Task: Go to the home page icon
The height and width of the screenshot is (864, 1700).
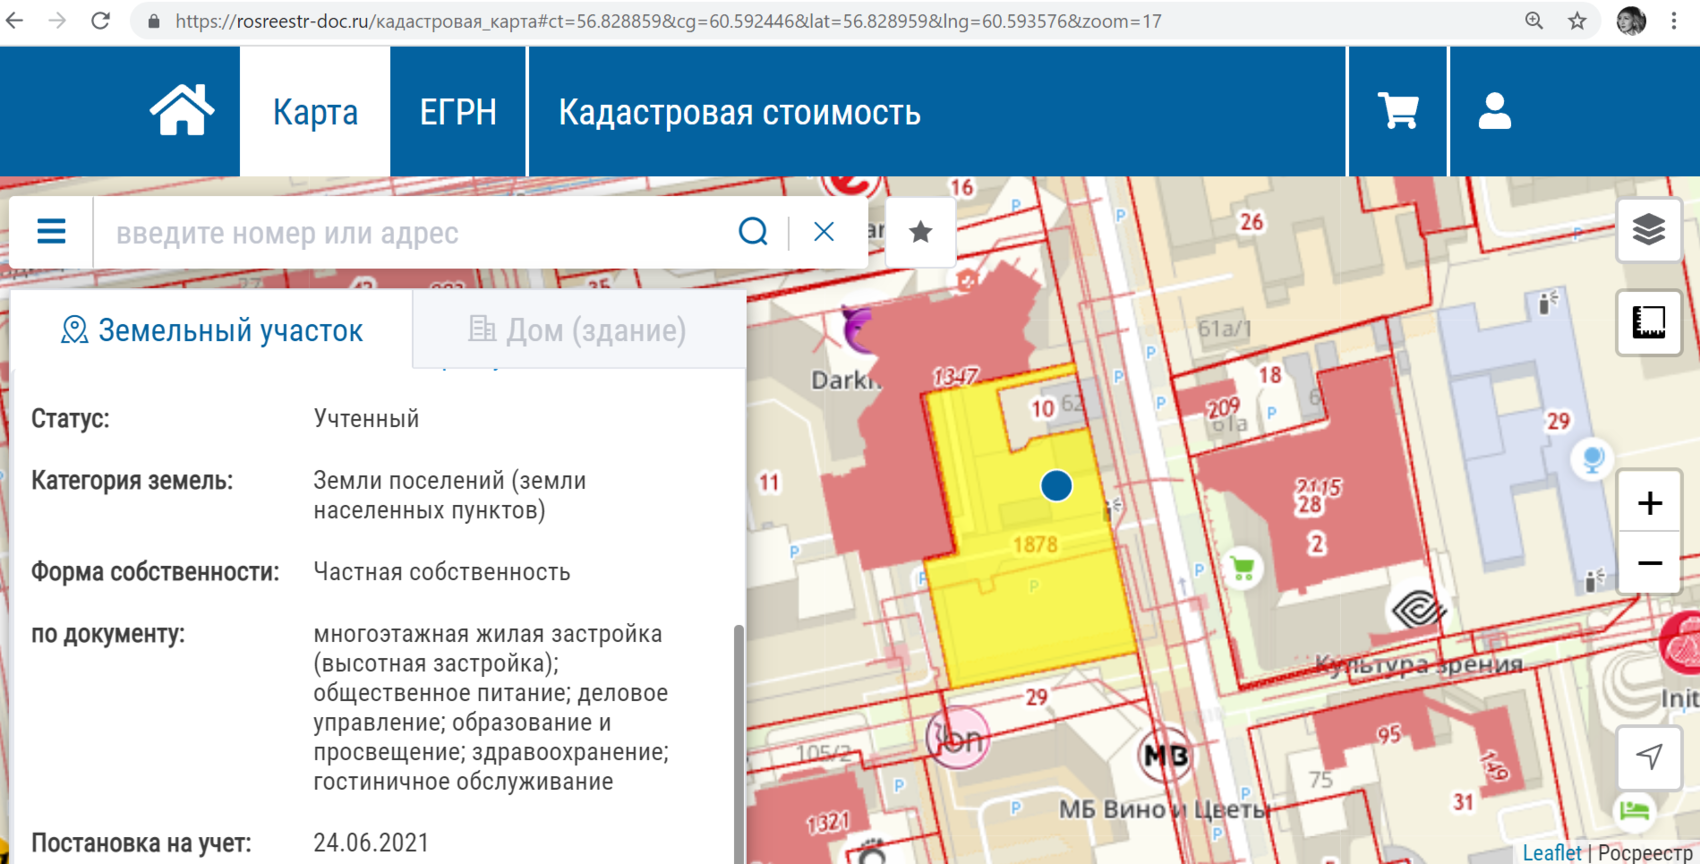Action: pos(182,111)
